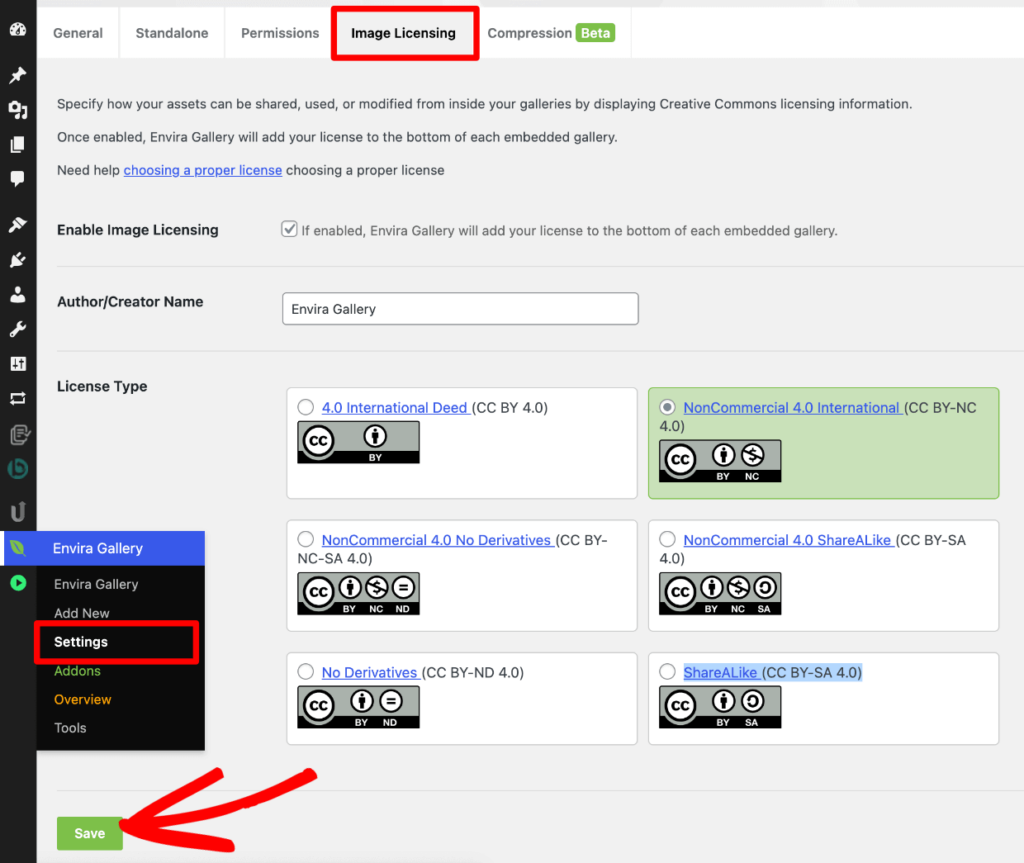Viewport: 1024px width, 863px height.
Task: Open Settings in the Envira submenu
Action: click(81, 642)
